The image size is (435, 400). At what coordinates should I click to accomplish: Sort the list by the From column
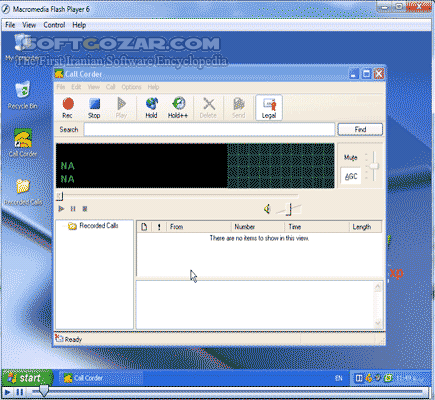(x=199, y=227)
